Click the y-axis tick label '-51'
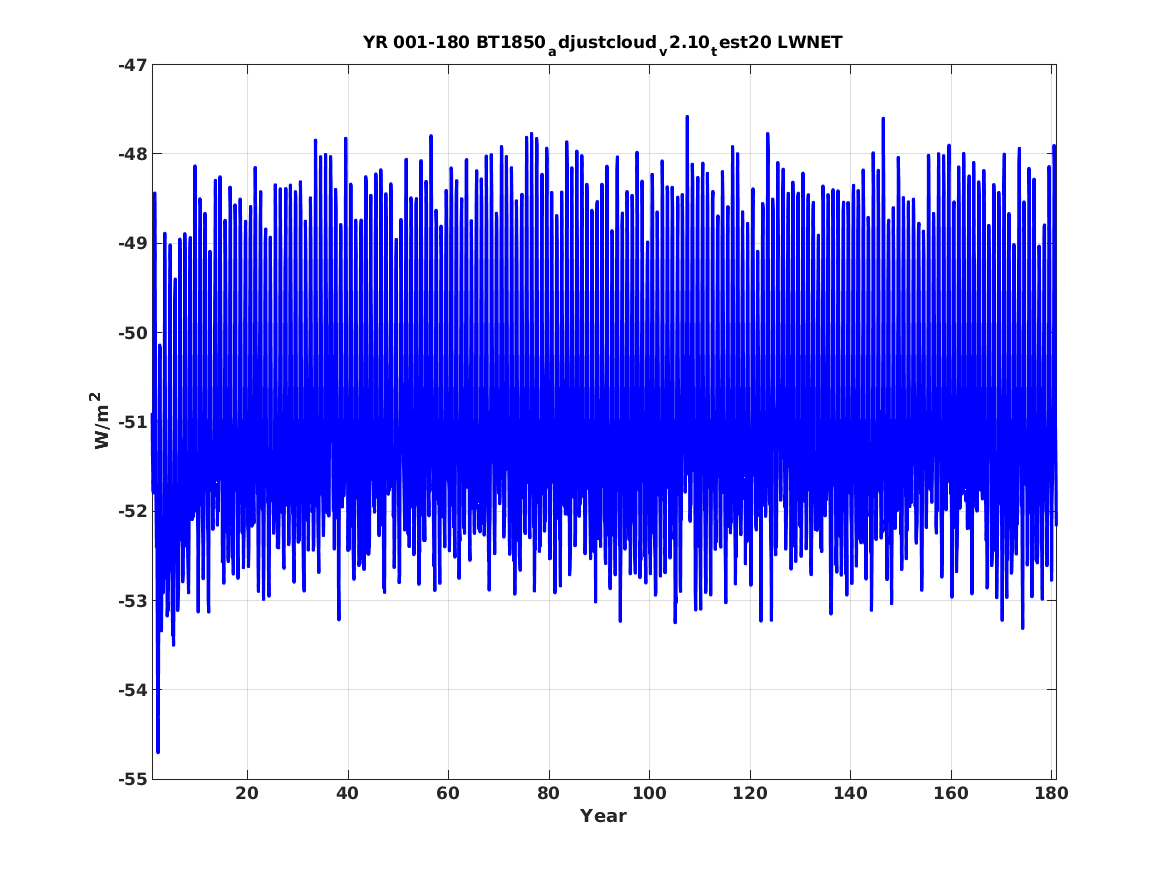 (132, 423)
